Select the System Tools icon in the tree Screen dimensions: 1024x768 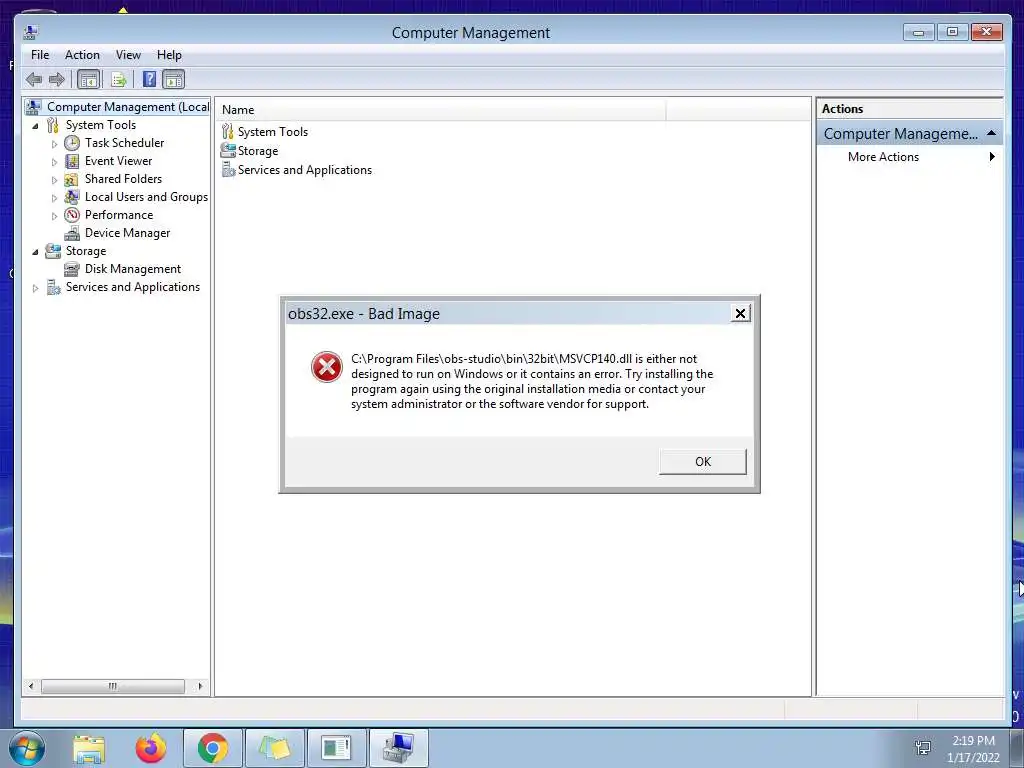point(53,125)
